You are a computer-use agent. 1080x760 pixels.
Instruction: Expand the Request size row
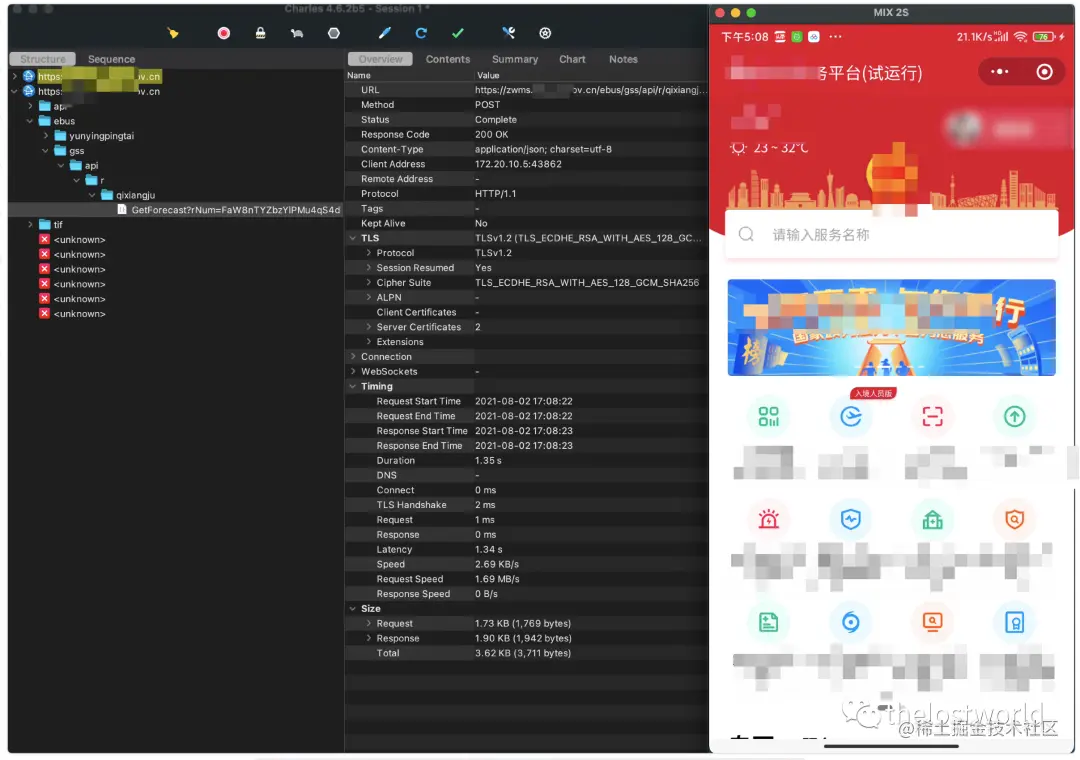pos(368,624)
